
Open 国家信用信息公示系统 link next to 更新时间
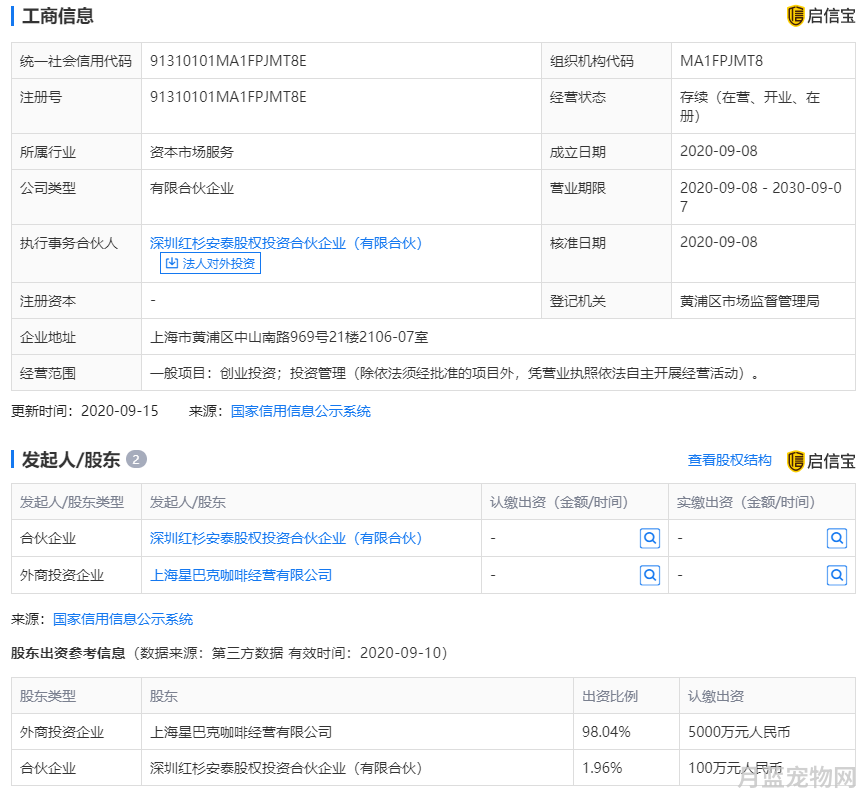[x=300, y=411]
